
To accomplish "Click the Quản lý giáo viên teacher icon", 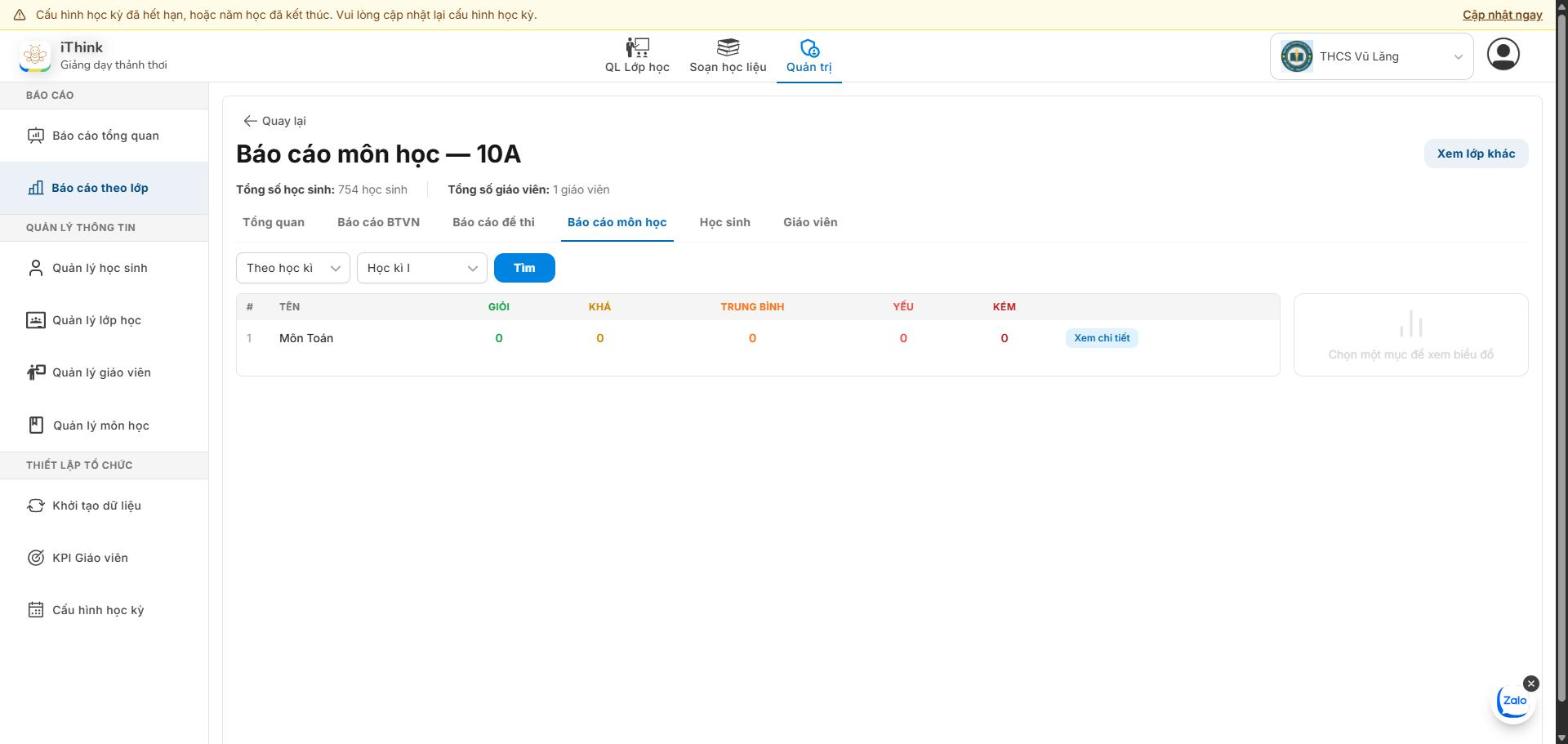I will click(x=36, y=372).
